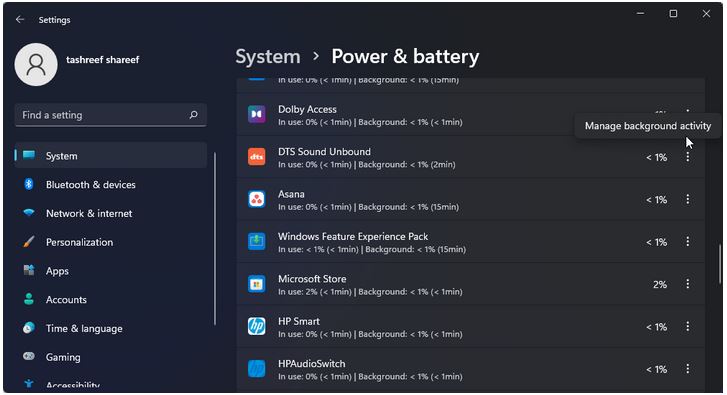This screenshot has width=727, height=395.
Task: Click the Network wifi icon in sidebar
Action: (x=29, y=213)
